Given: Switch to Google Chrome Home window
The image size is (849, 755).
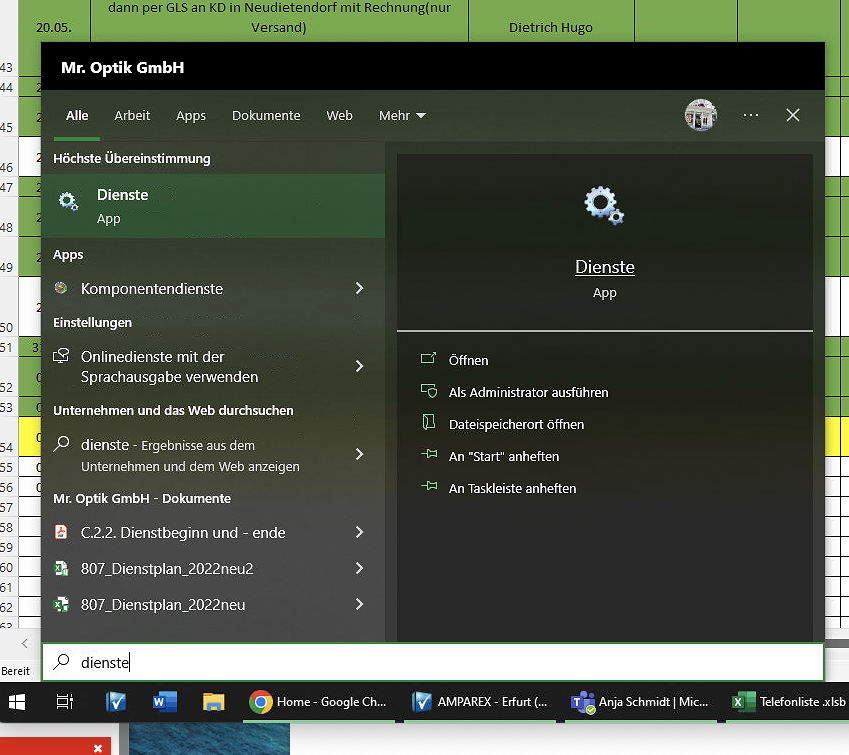Looking at the screenshot, I should (318, 702).
